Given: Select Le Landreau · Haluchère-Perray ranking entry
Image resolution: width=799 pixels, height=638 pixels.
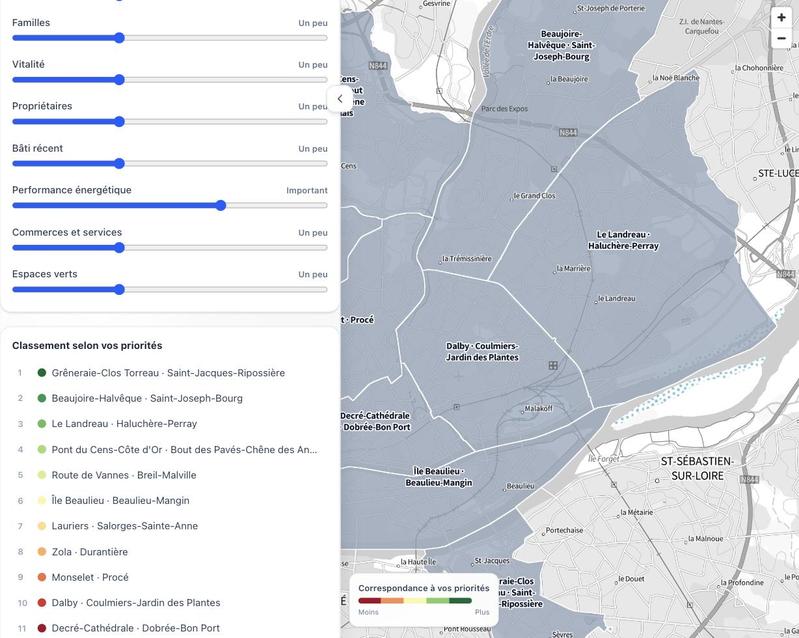Looking at the screenshot, I should (x=170, y=424).
